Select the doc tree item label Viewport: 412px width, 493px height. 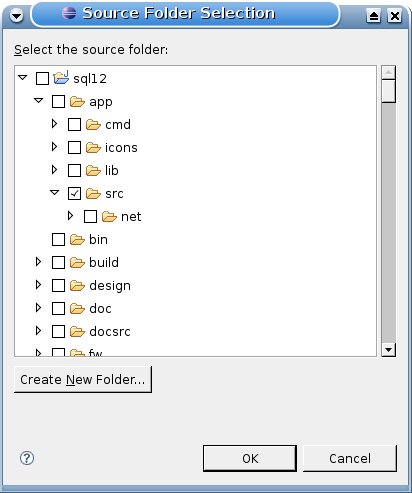coord(100,309)
